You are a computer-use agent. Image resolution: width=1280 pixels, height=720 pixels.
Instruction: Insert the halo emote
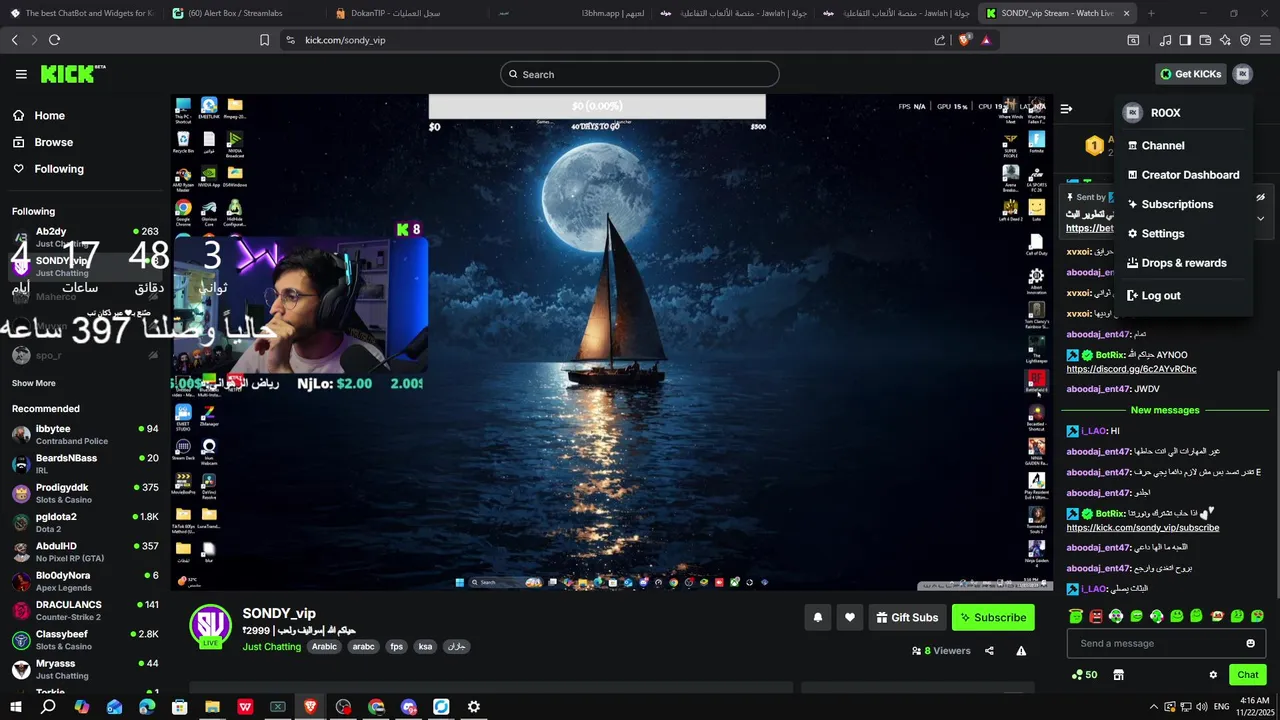tap(1076, 616)
